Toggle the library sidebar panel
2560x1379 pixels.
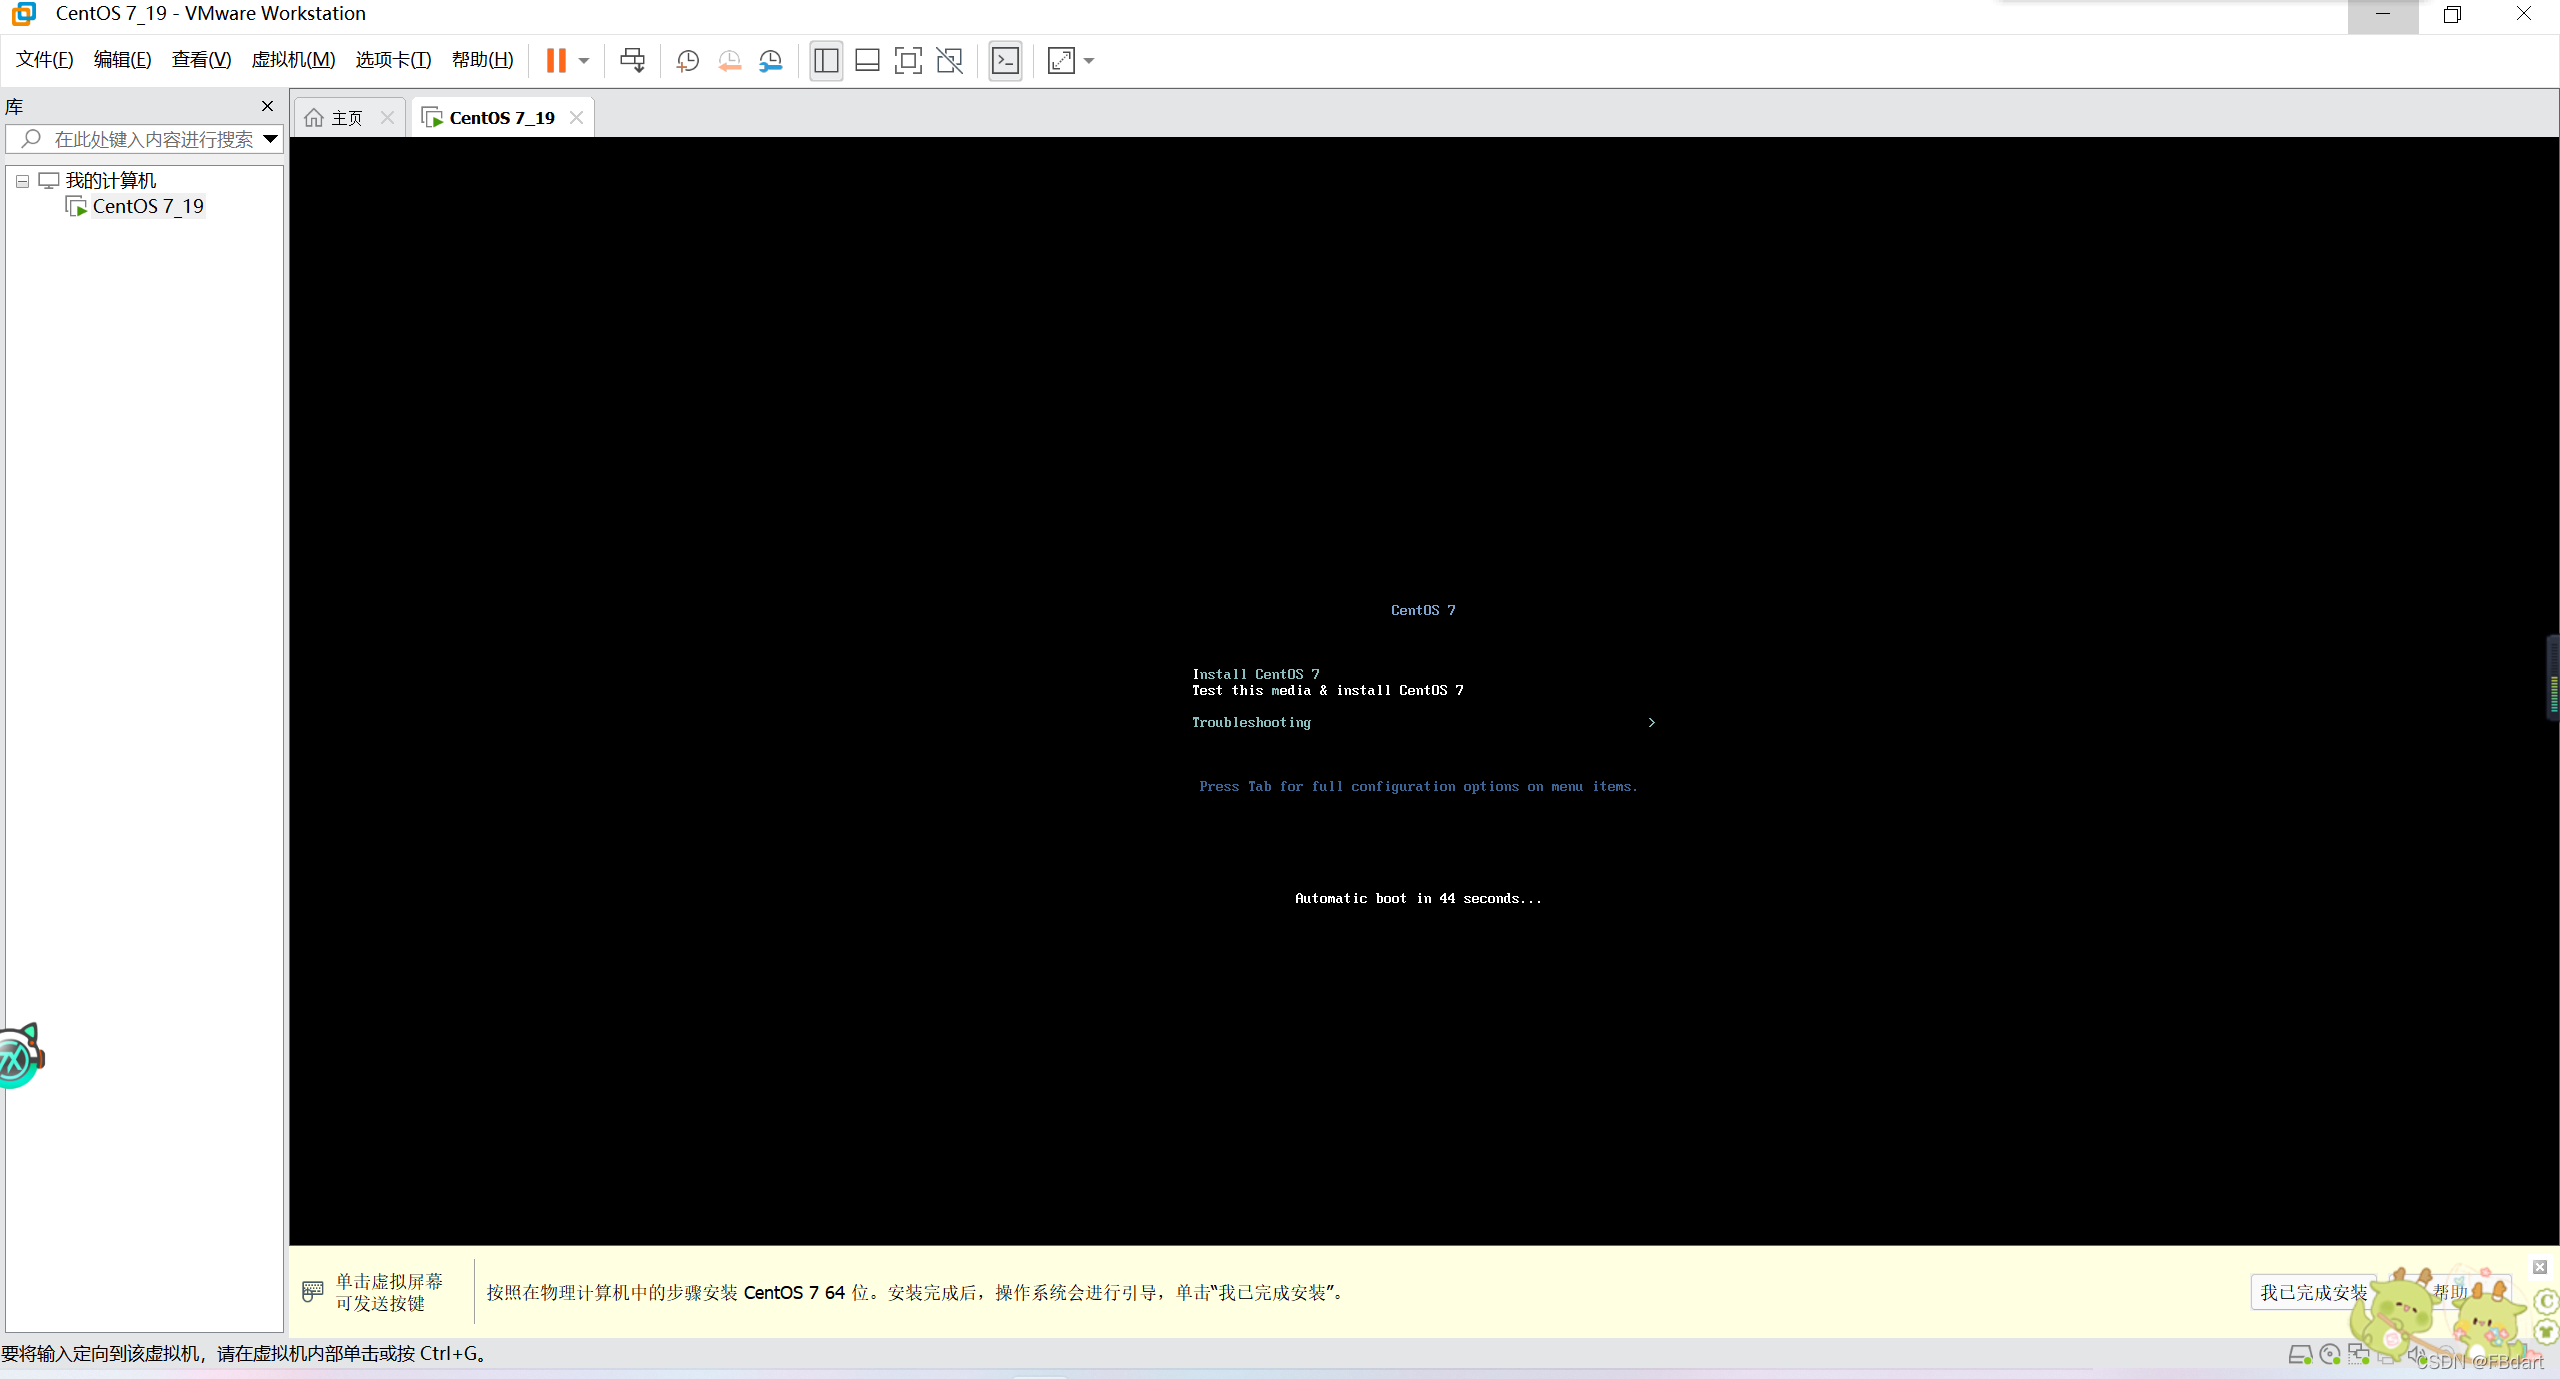826,61
